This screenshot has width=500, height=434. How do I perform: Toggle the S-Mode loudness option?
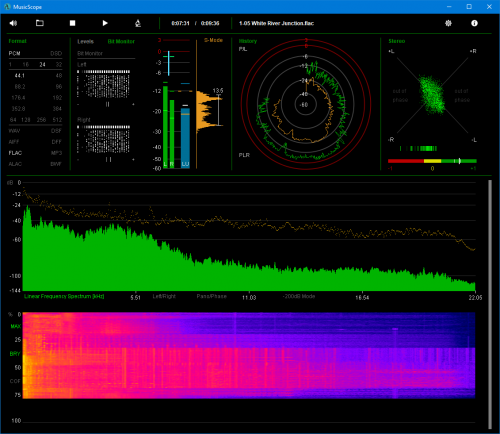[213, 40]
